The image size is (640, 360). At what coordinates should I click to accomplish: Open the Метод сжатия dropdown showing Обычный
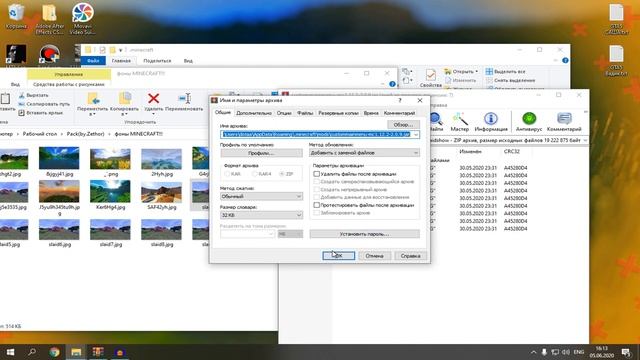tap(261, 196)
